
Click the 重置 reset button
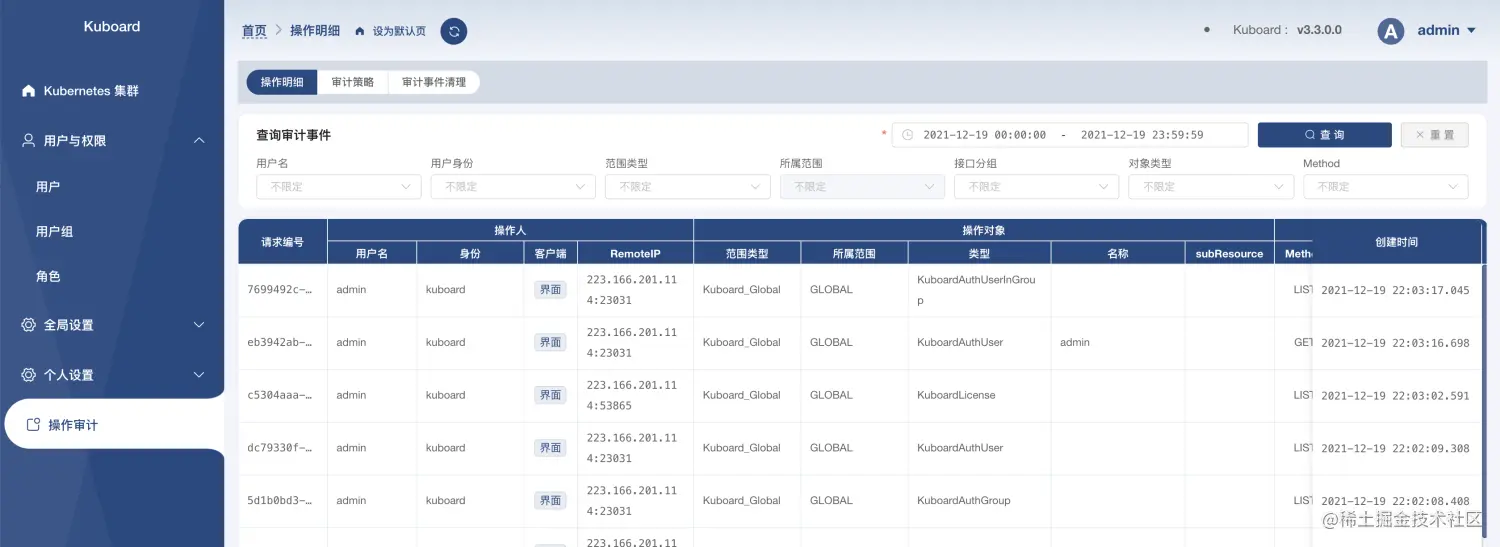(x=1434, y=135)
